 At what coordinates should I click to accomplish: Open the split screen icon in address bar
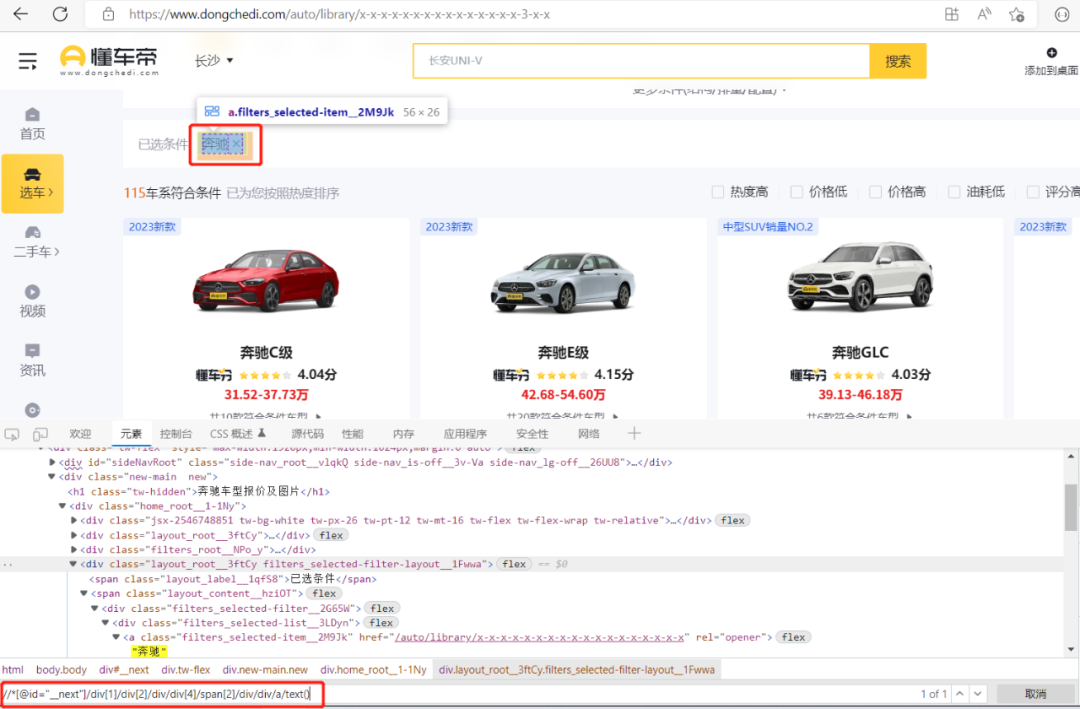952,14
